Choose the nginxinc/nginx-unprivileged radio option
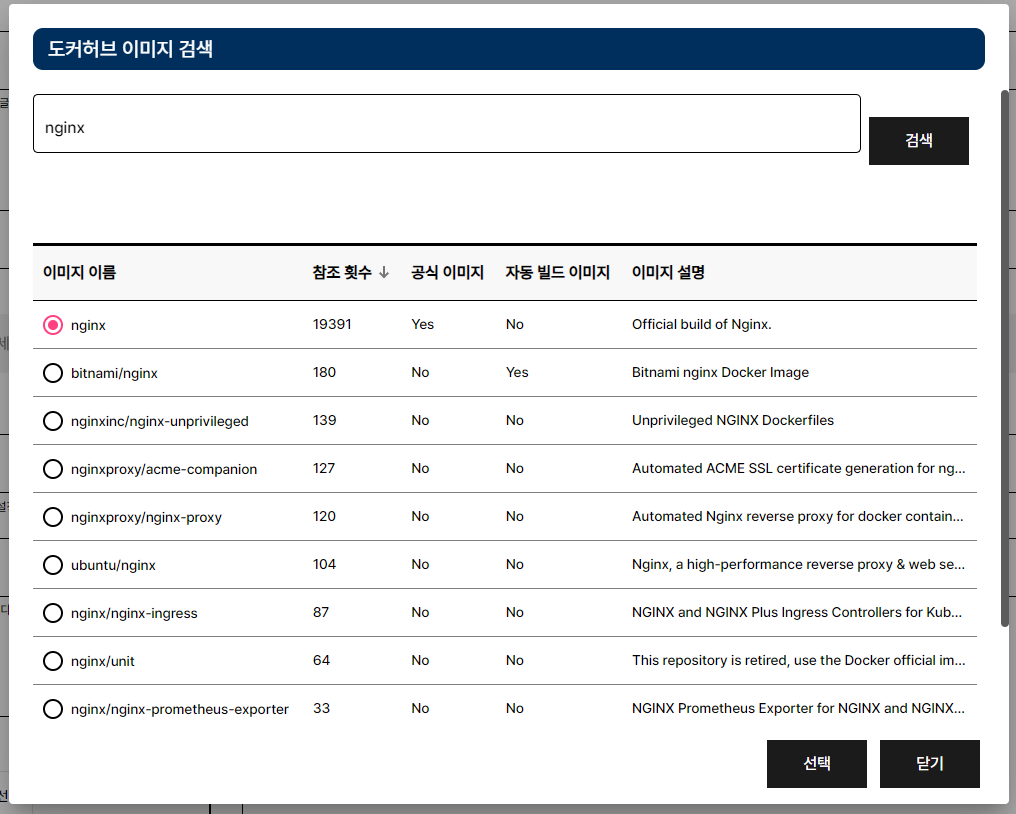The height and width of the screenshot is (814, 1016). (x=53, y=421)
